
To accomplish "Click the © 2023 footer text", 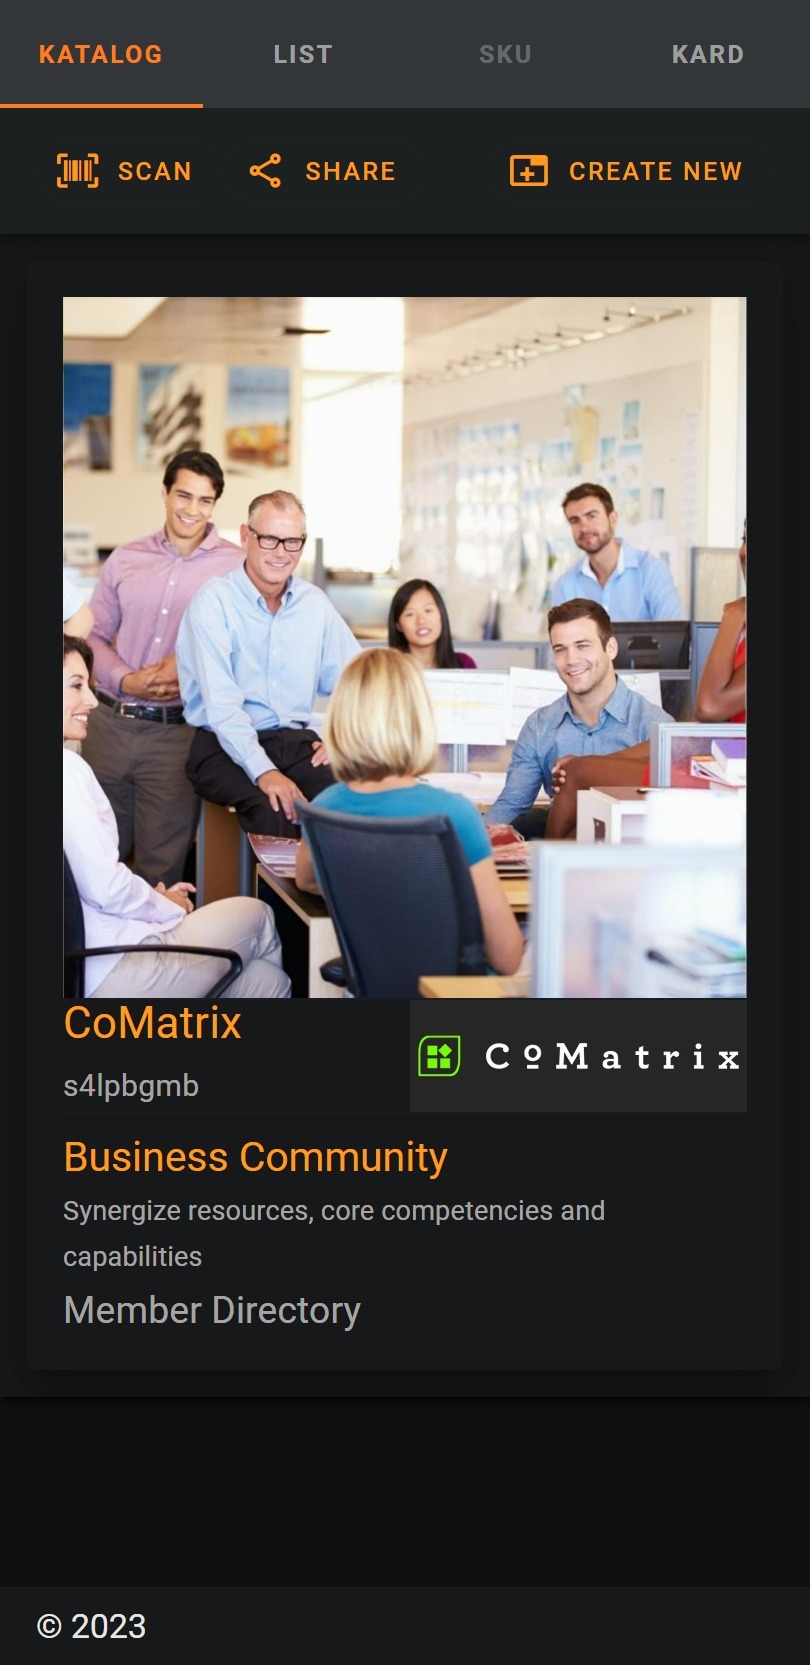I will [x=91, y=1626].
